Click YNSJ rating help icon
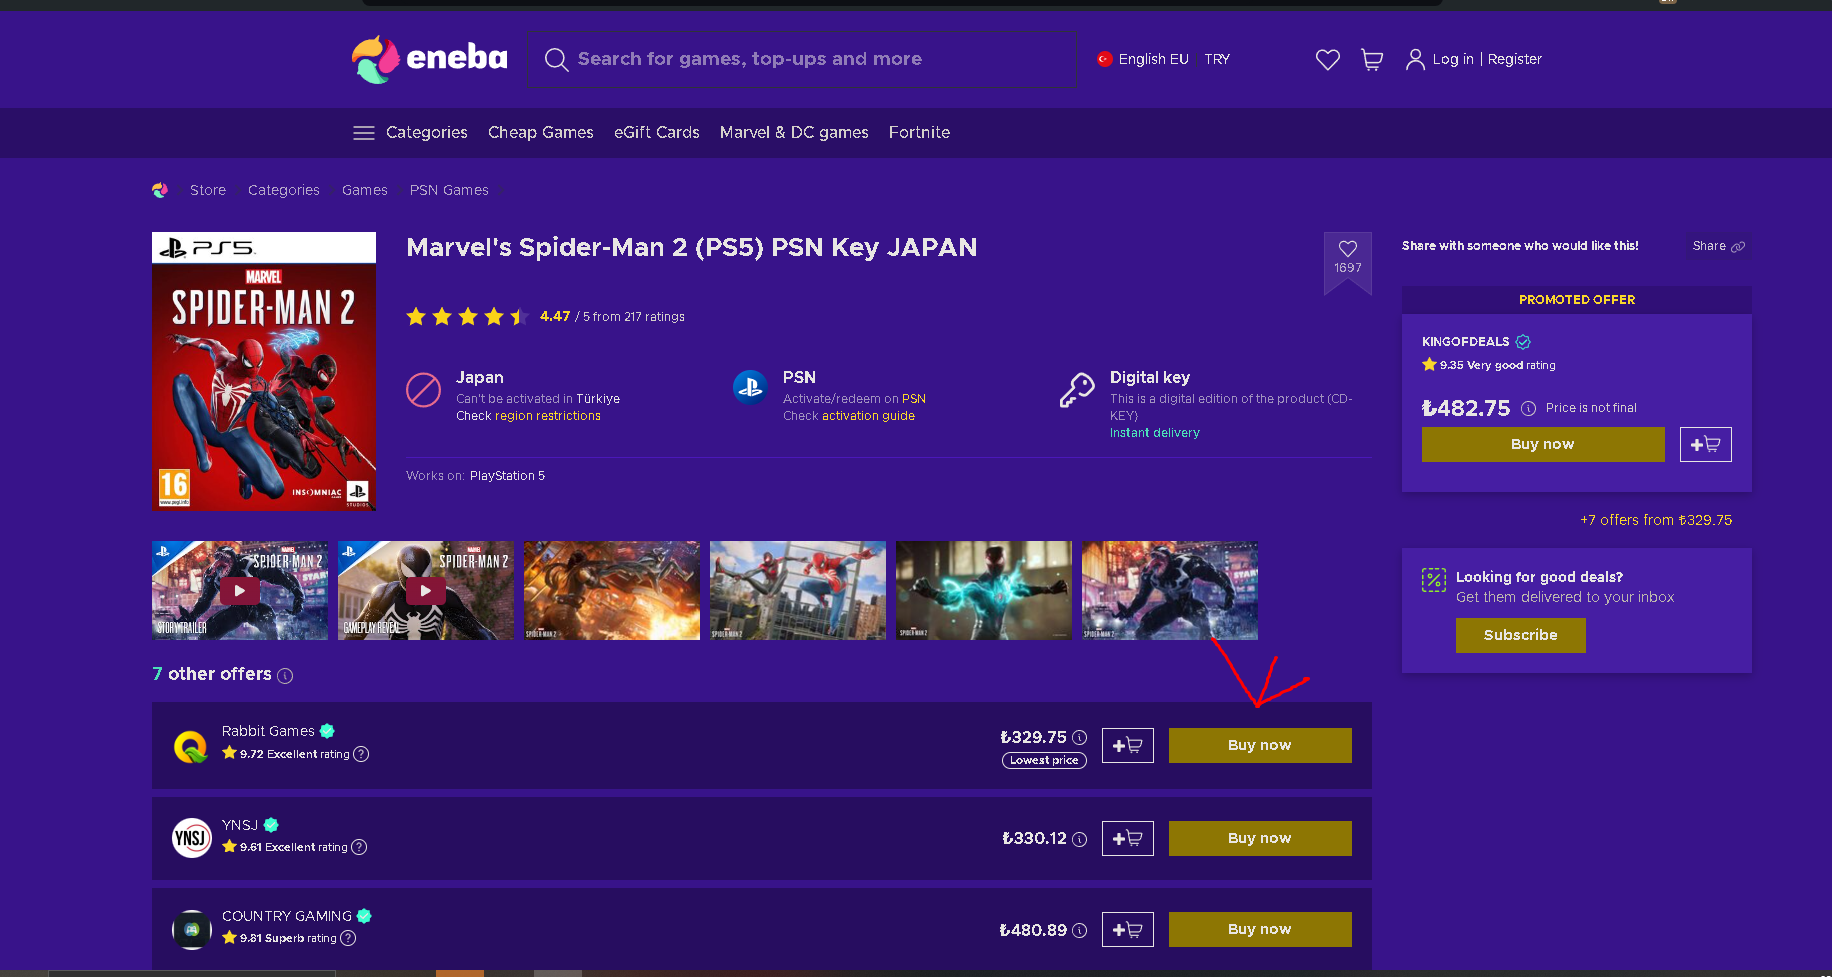Image resolution: width=1832 pixels, height=977 pixels. tap(359, 847)
